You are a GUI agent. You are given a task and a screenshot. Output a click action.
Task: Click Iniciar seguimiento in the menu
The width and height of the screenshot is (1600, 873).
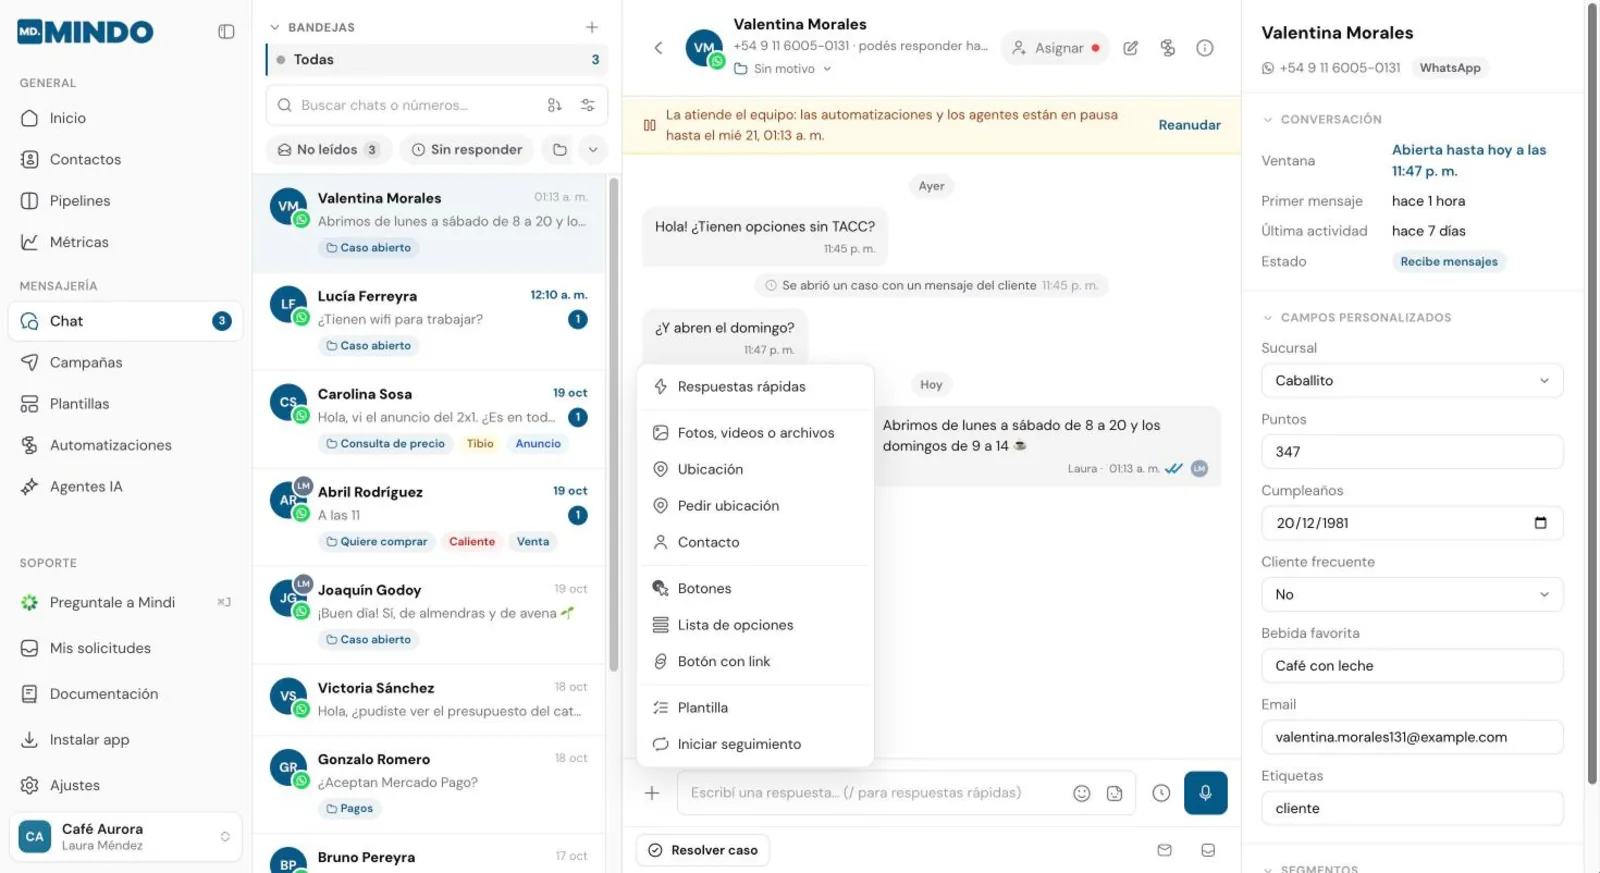(x=755, y=744)
